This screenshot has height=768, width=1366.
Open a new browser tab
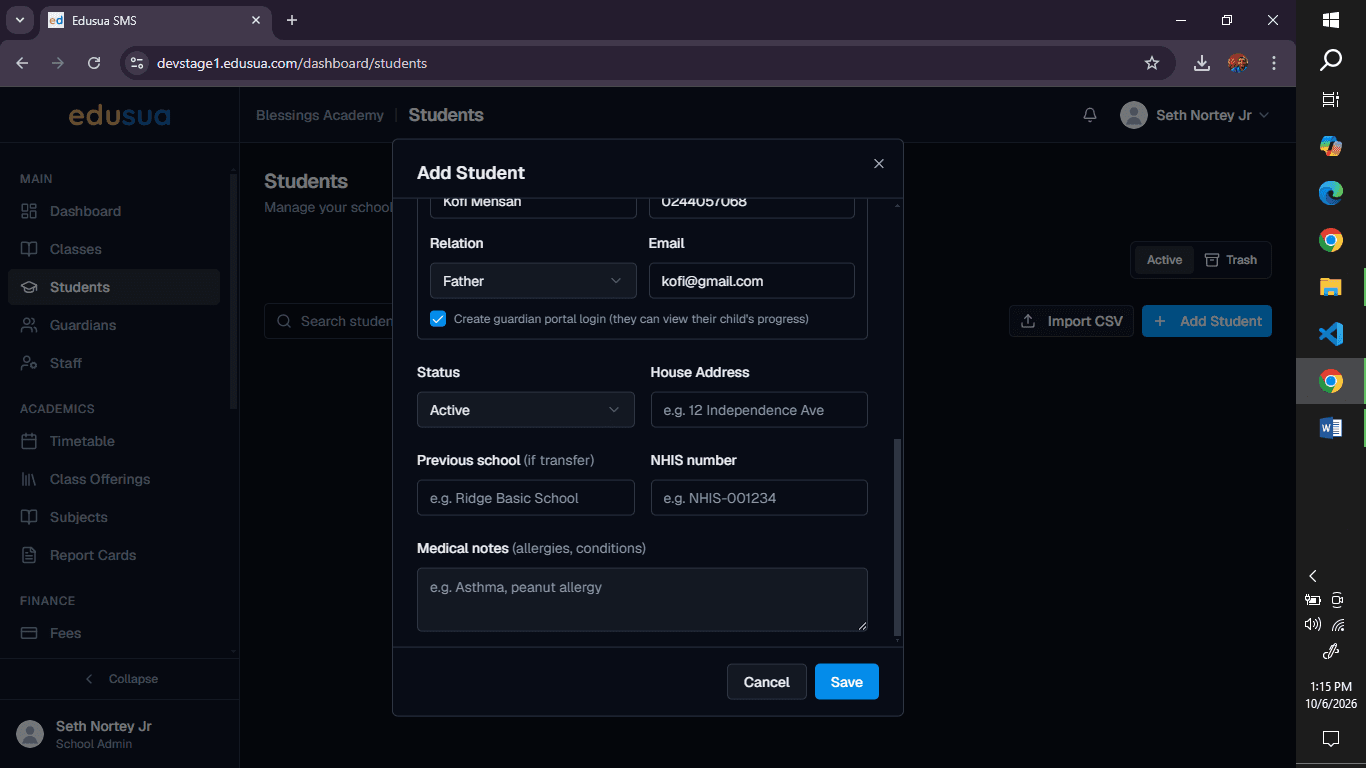point(292,20)
